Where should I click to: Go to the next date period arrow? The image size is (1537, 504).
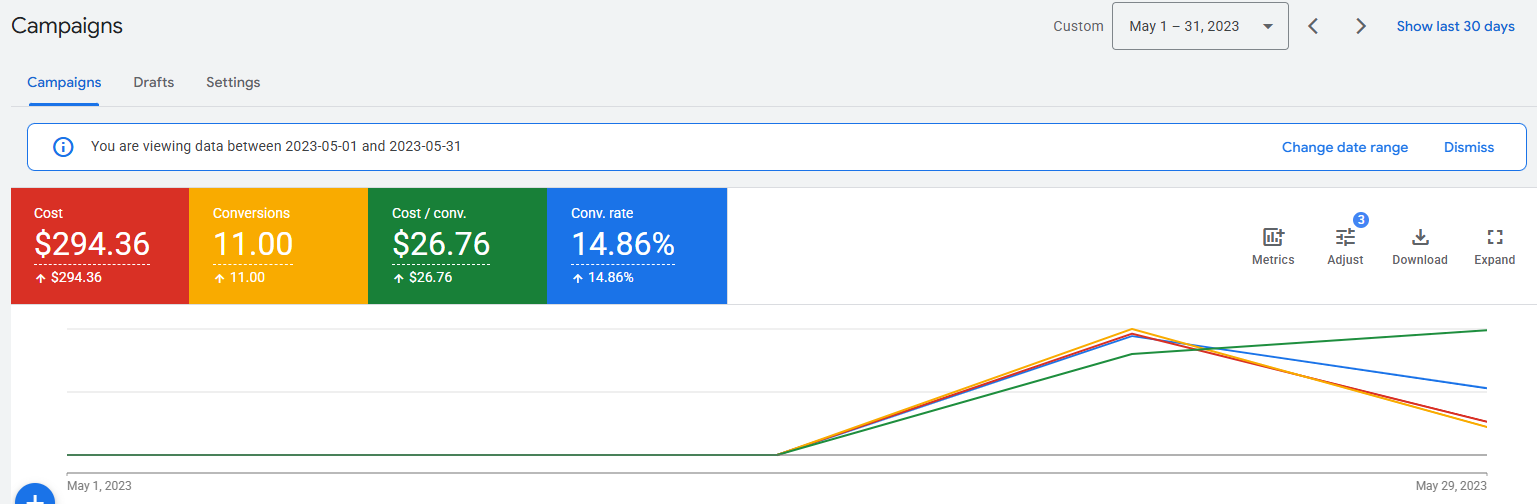(1361, 26)
